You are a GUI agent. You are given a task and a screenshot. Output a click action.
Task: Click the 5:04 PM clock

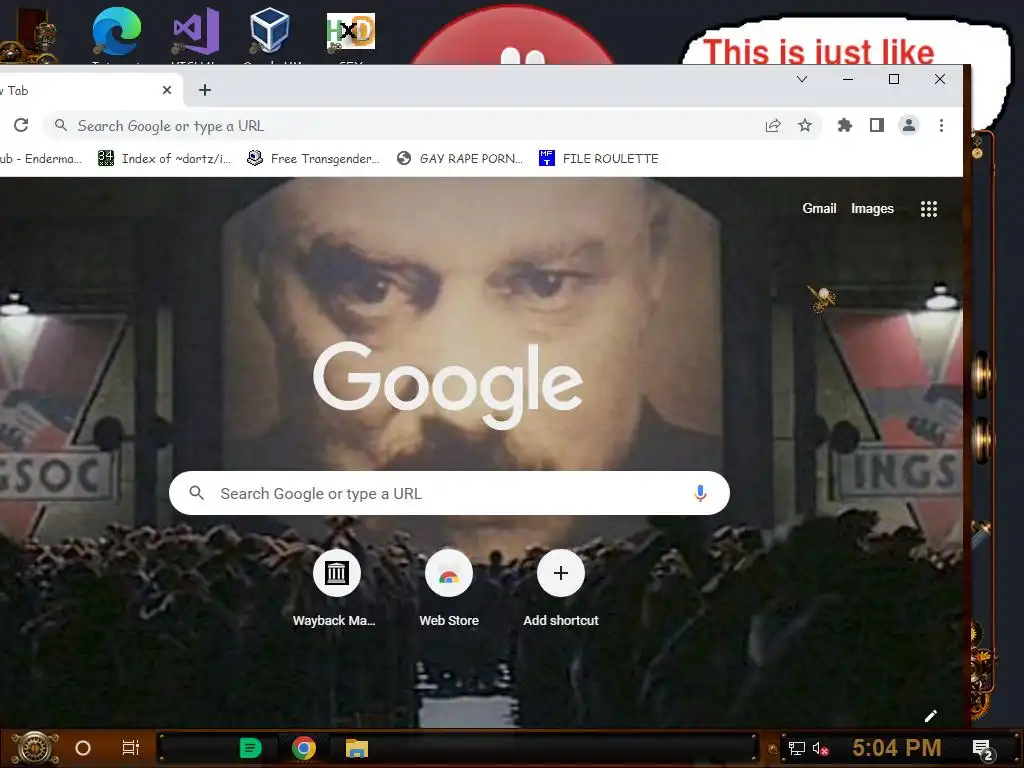point(897,748)
